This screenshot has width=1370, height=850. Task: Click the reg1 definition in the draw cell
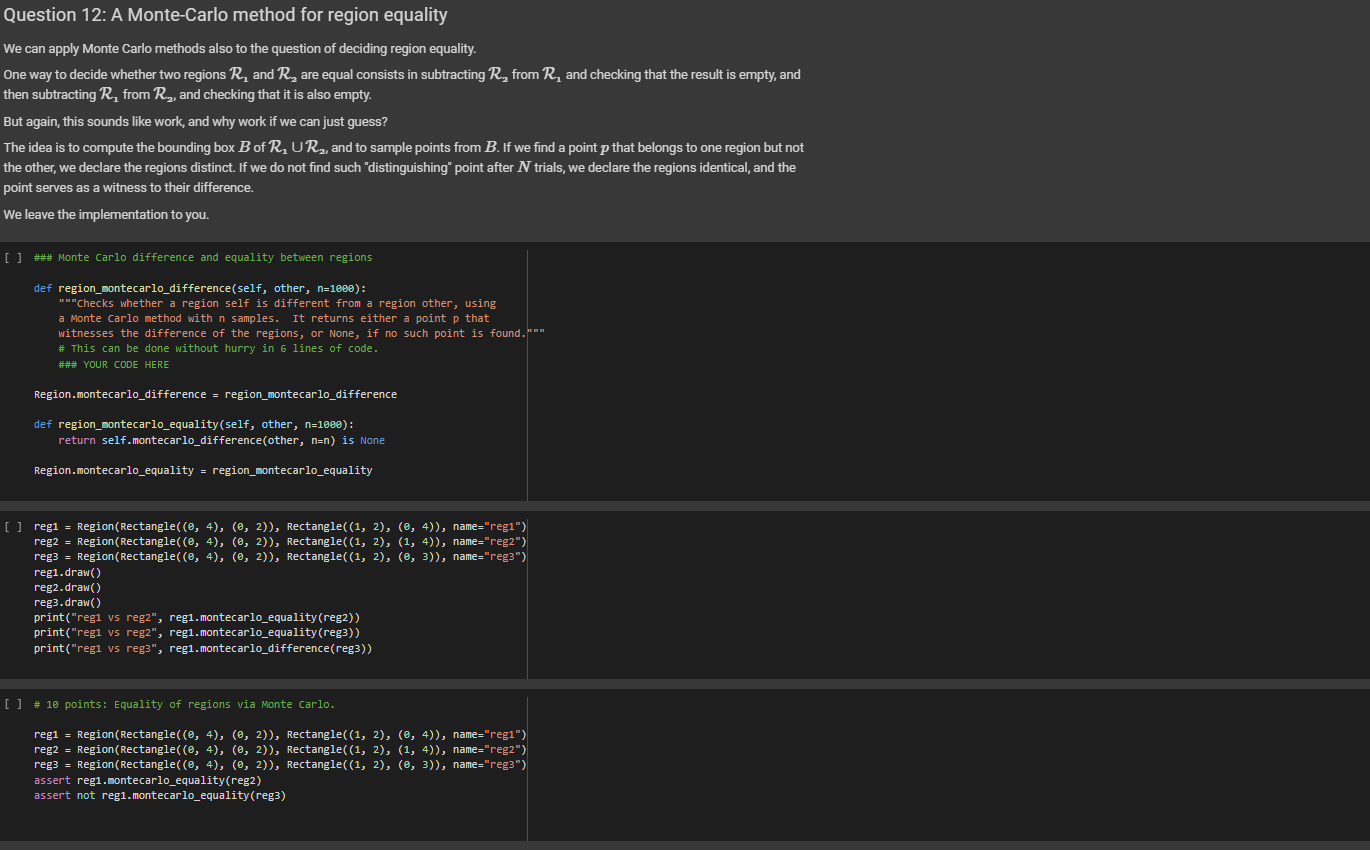tap(280, 526)
